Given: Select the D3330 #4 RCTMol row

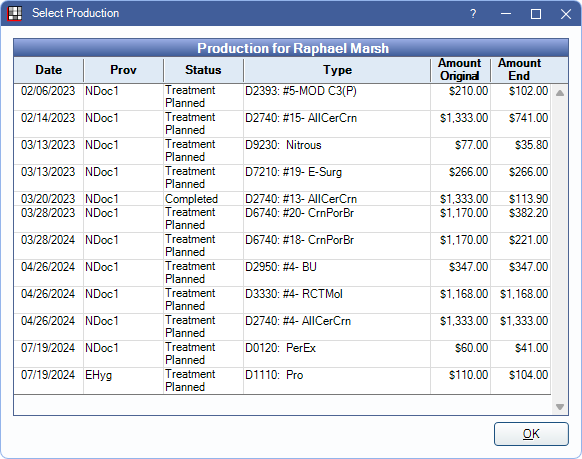Looking at the screenshot, I should point(282,300).
